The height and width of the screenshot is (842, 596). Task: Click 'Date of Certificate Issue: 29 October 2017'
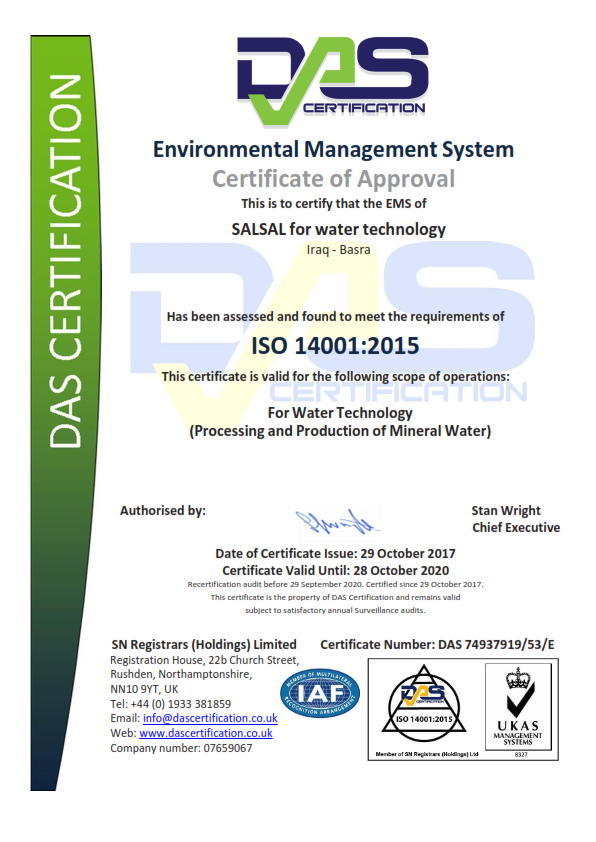pos(335,554)
